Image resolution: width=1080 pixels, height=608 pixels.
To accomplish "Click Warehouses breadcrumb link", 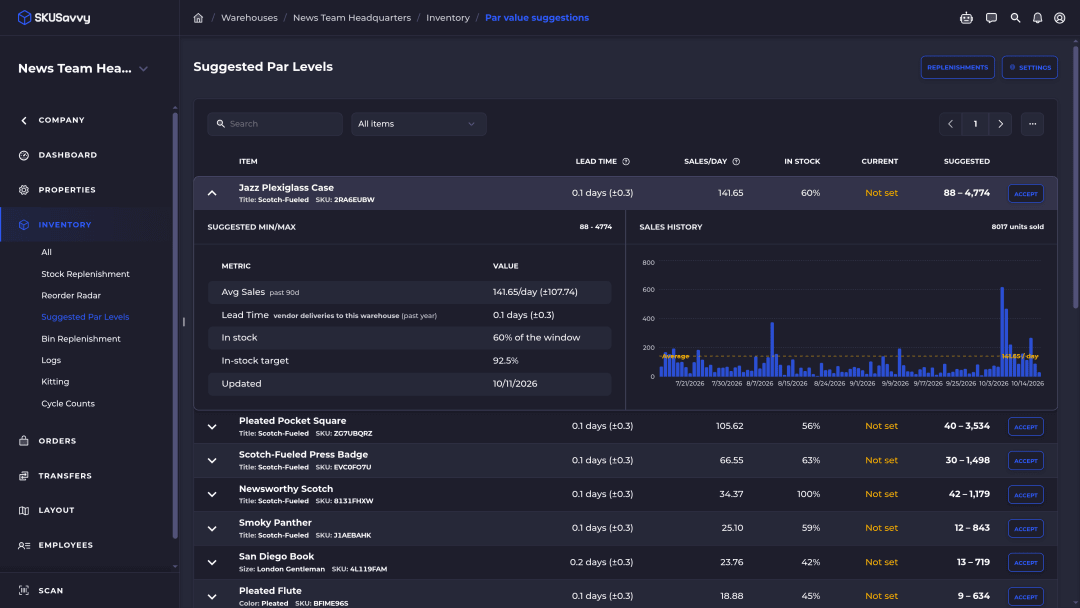I will click(249, 18).
